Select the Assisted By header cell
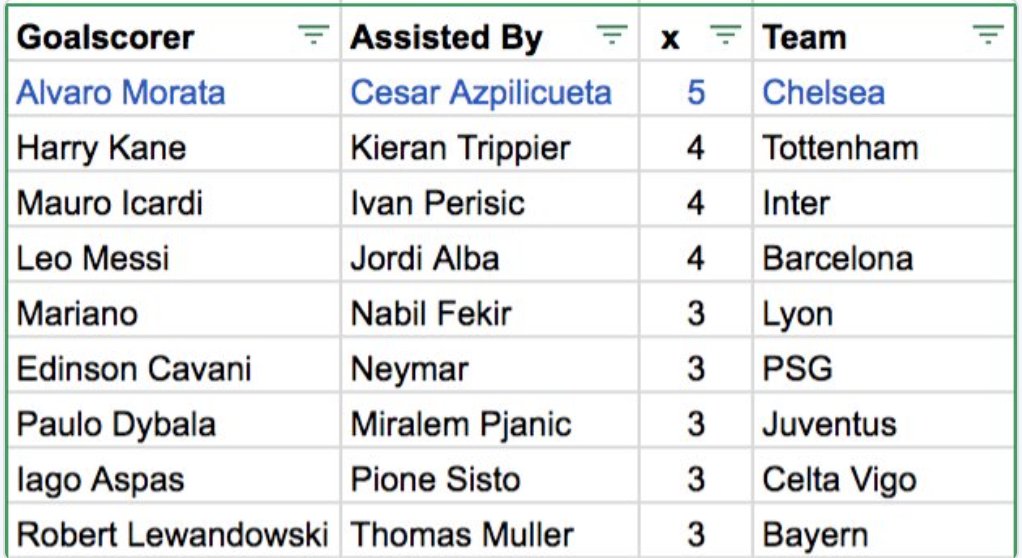 pos(490,37)
